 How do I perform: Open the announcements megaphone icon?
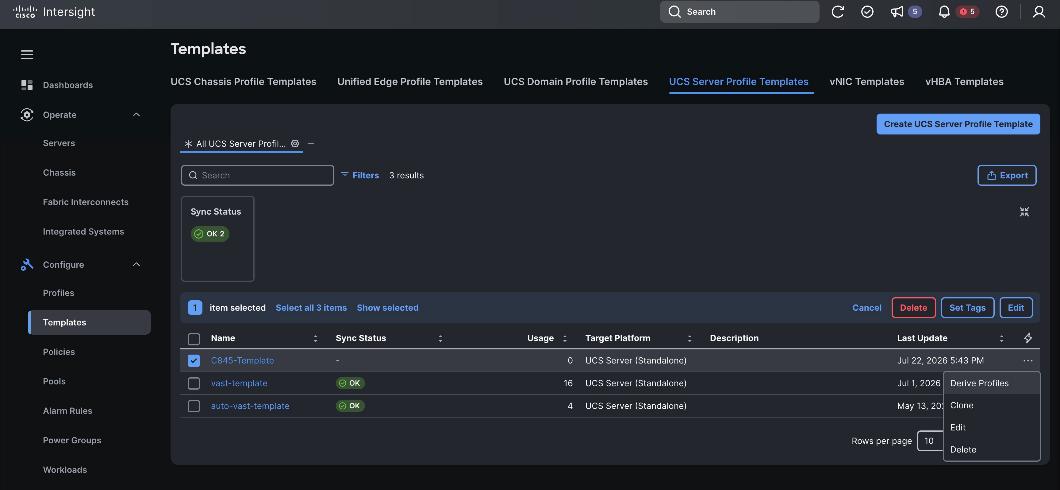[897, 11]
